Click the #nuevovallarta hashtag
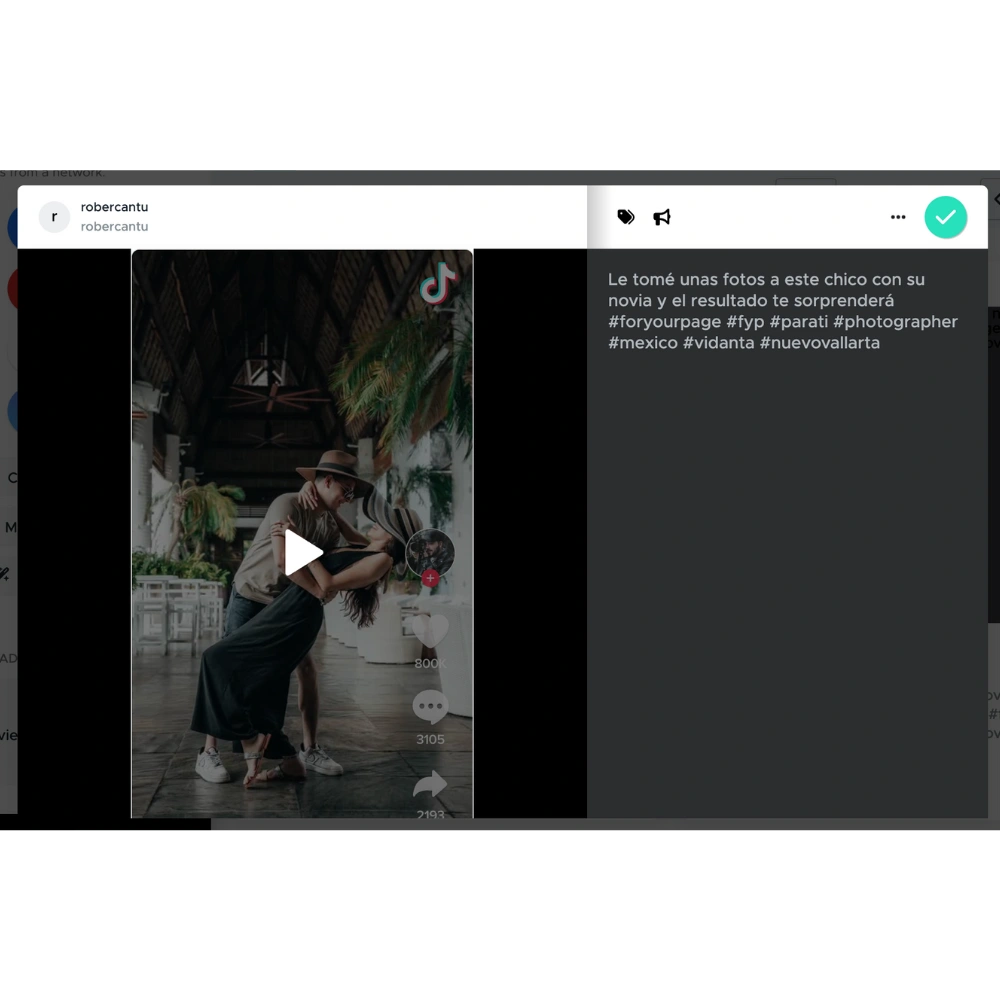Image resolution: width=1000 pixels, height=1000 pixels. (x=820, y=342)
